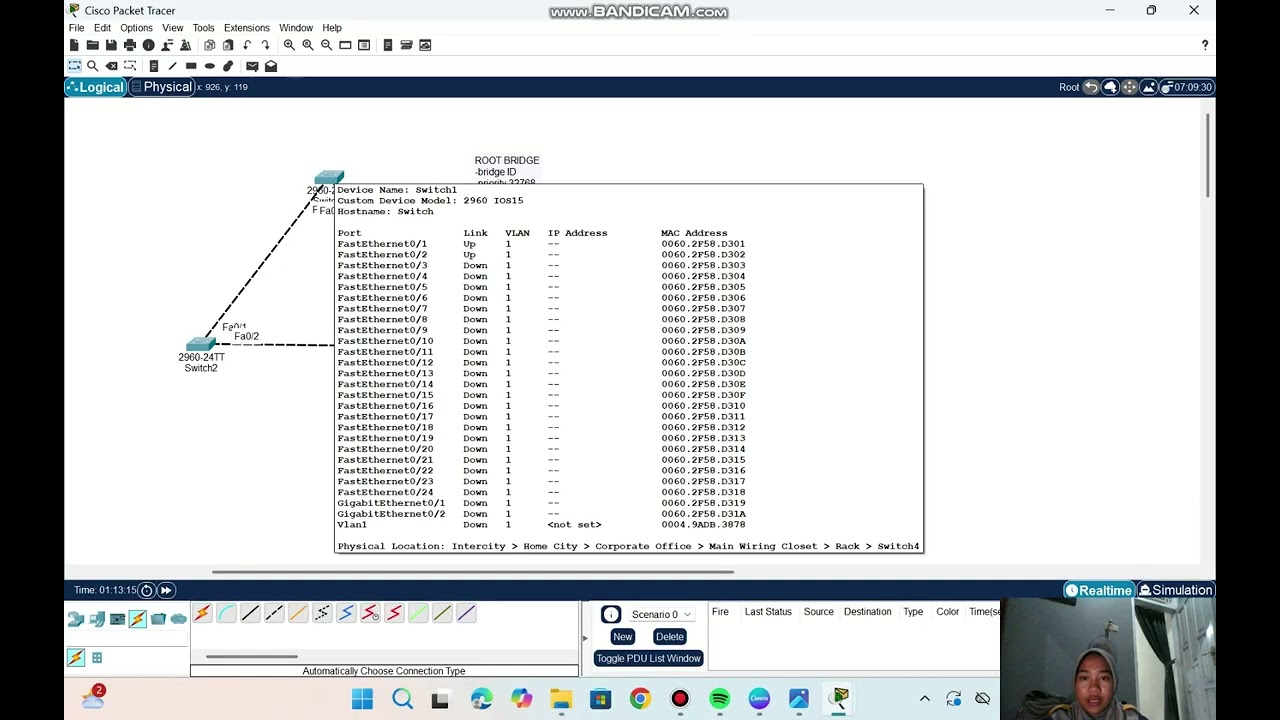Click the workspace horizontal scrollbar
1280x720 pixels.
click(473, 572)
